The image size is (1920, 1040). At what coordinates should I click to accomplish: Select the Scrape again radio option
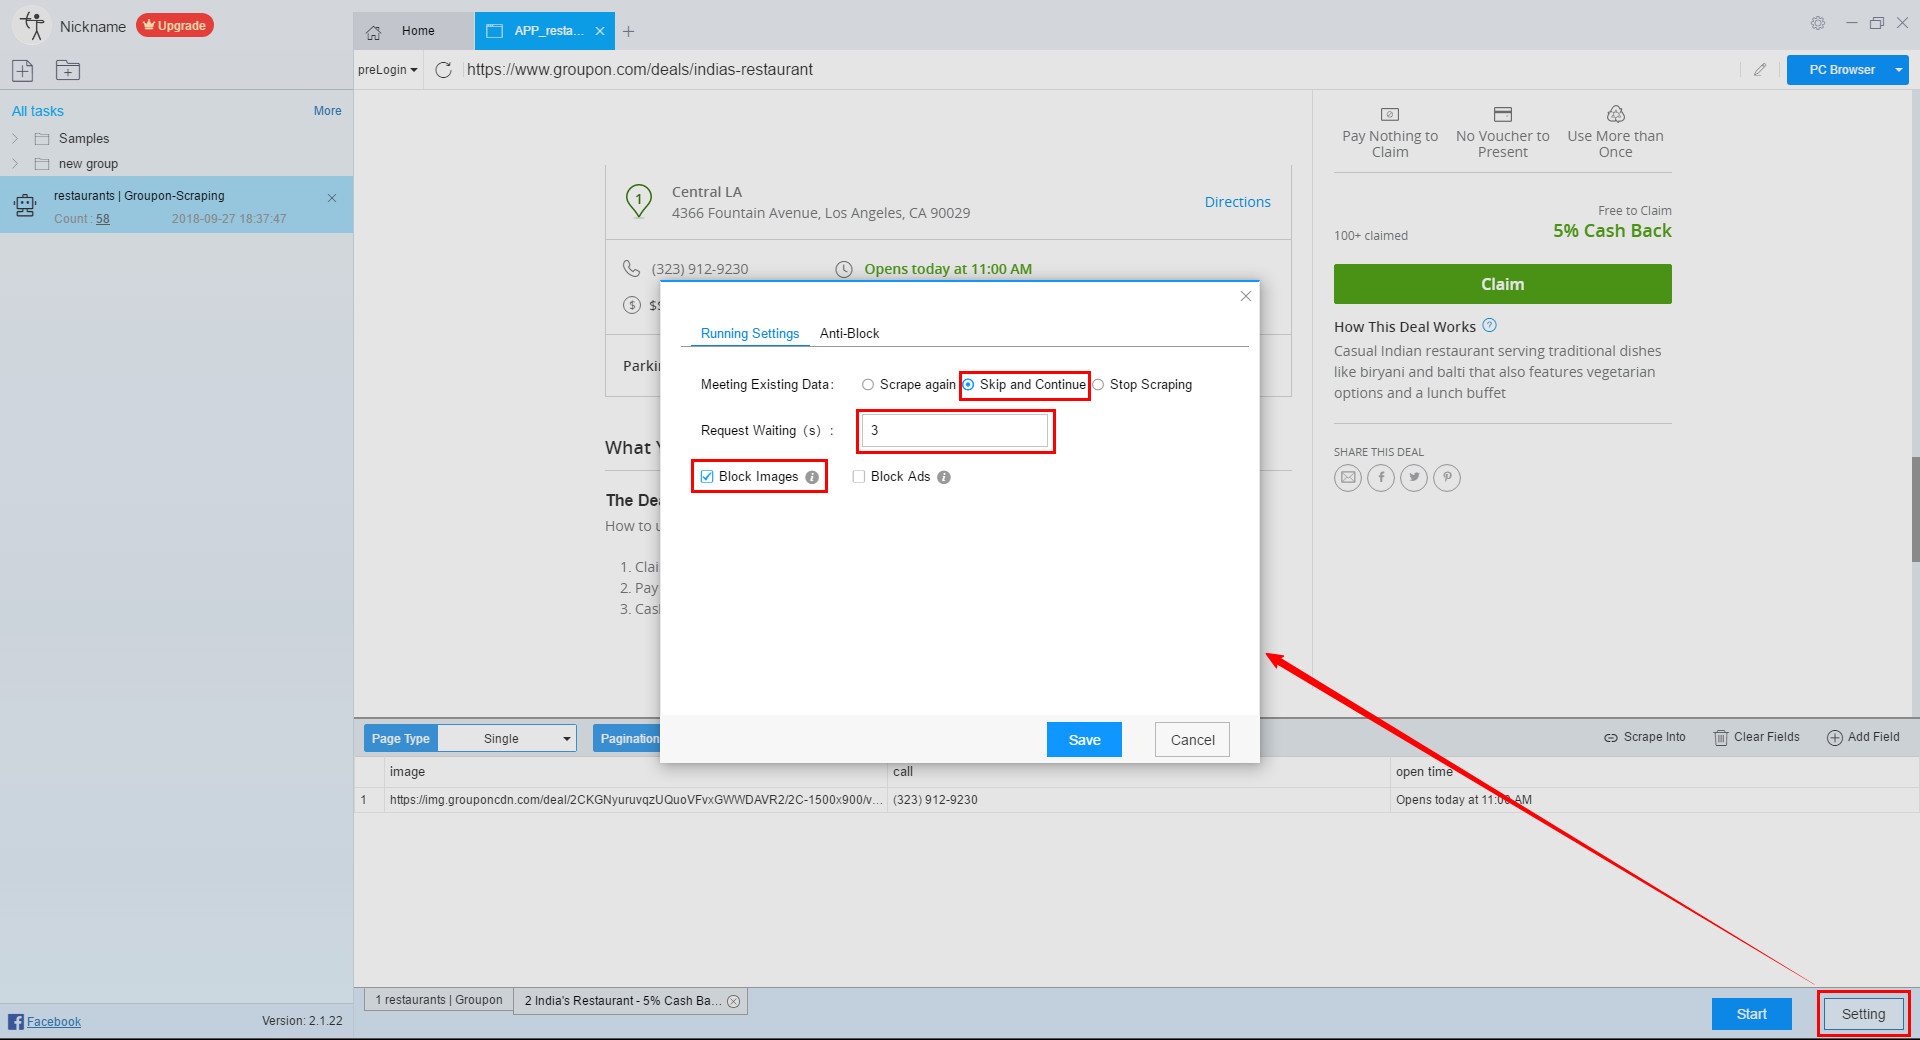(868, 385)
